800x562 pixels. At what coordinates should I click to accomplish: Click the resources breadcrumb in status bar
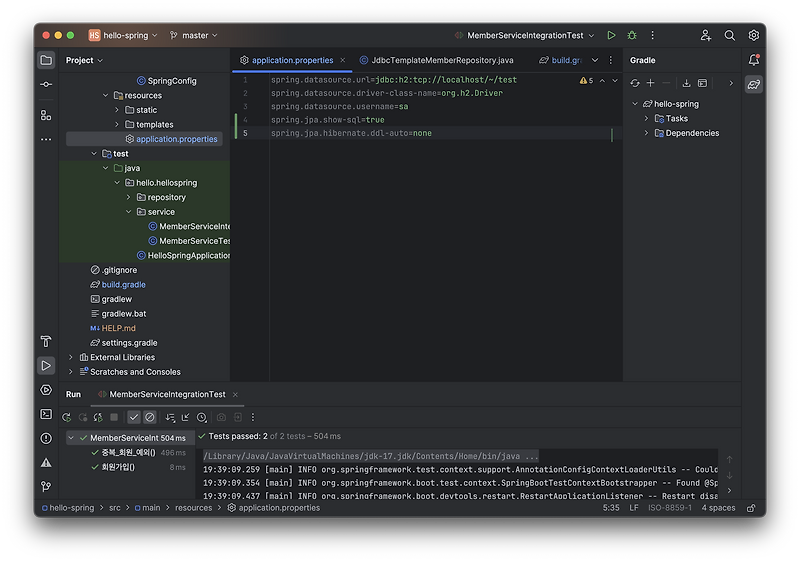(193, 508)
